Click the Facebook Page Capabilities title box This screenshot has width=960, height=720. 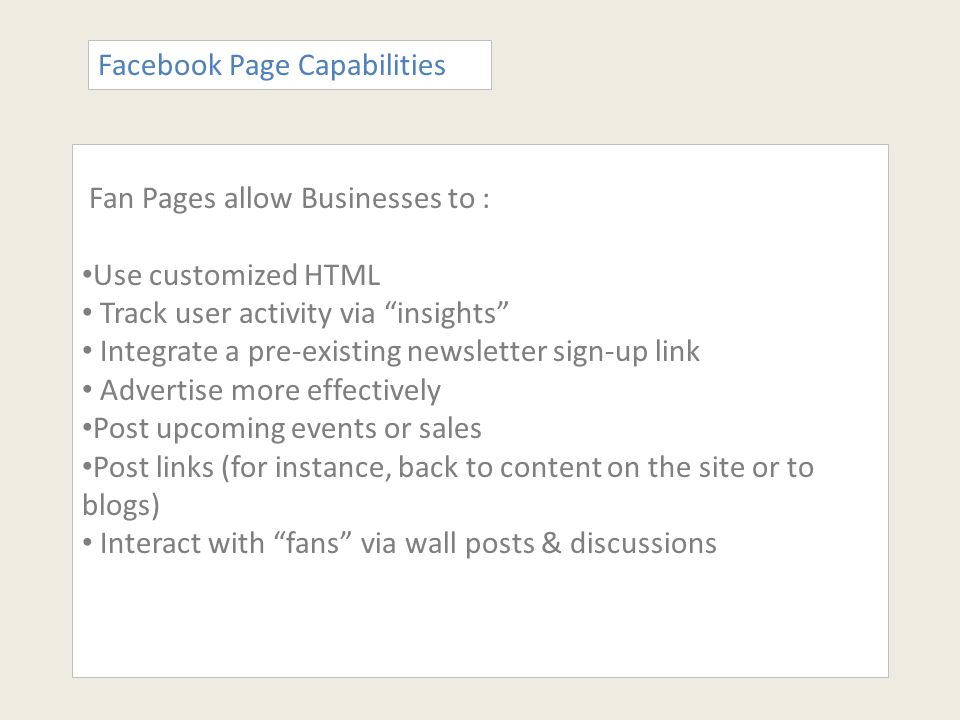290,65
